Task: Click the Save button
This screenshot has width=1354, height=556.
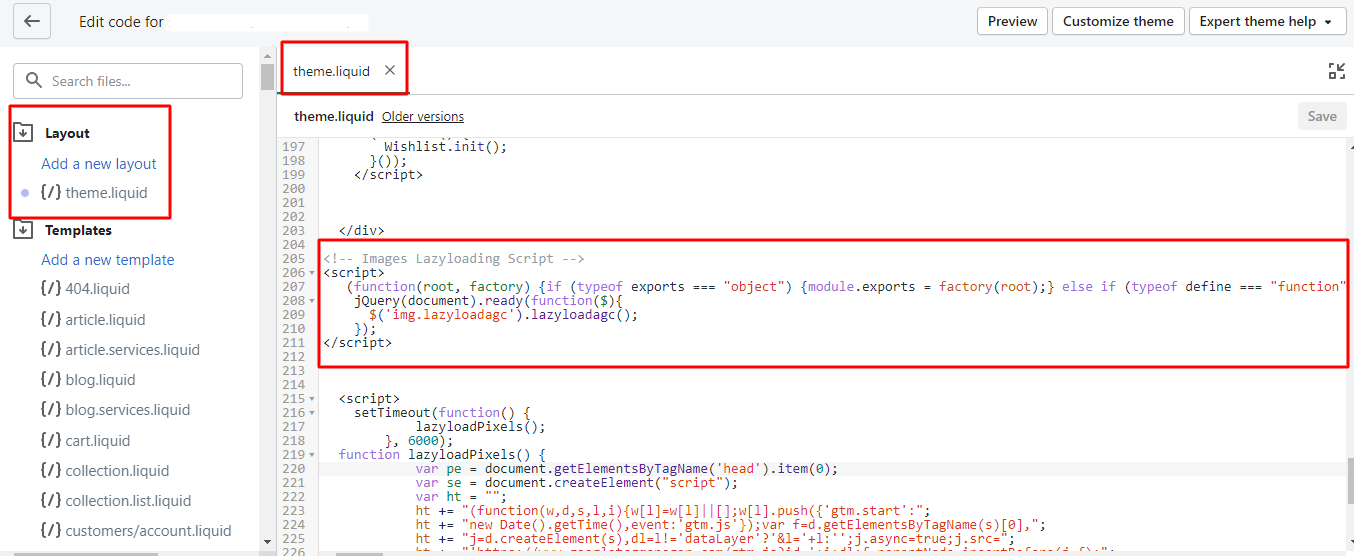Action: point(1321,116)
